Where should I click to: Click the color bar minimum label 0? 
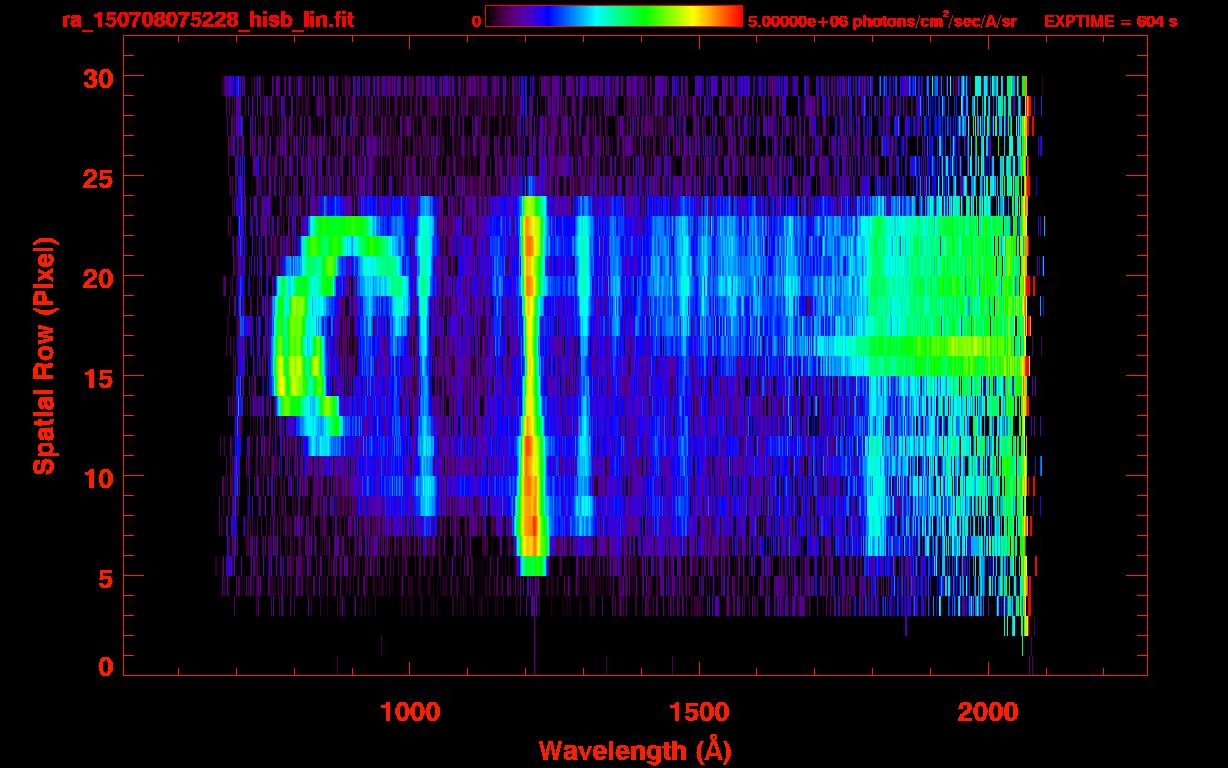click(x=476, y=21)
